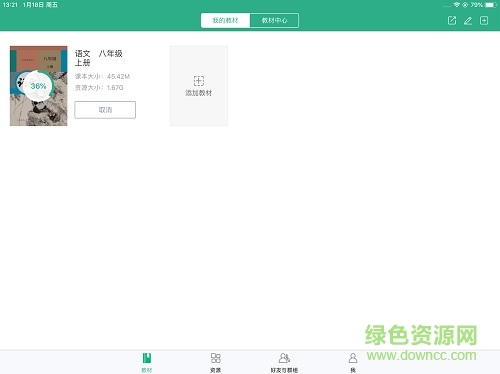500x374 pixels.
Task: Click the 取消 download button
Action: (x=105, y=110)
